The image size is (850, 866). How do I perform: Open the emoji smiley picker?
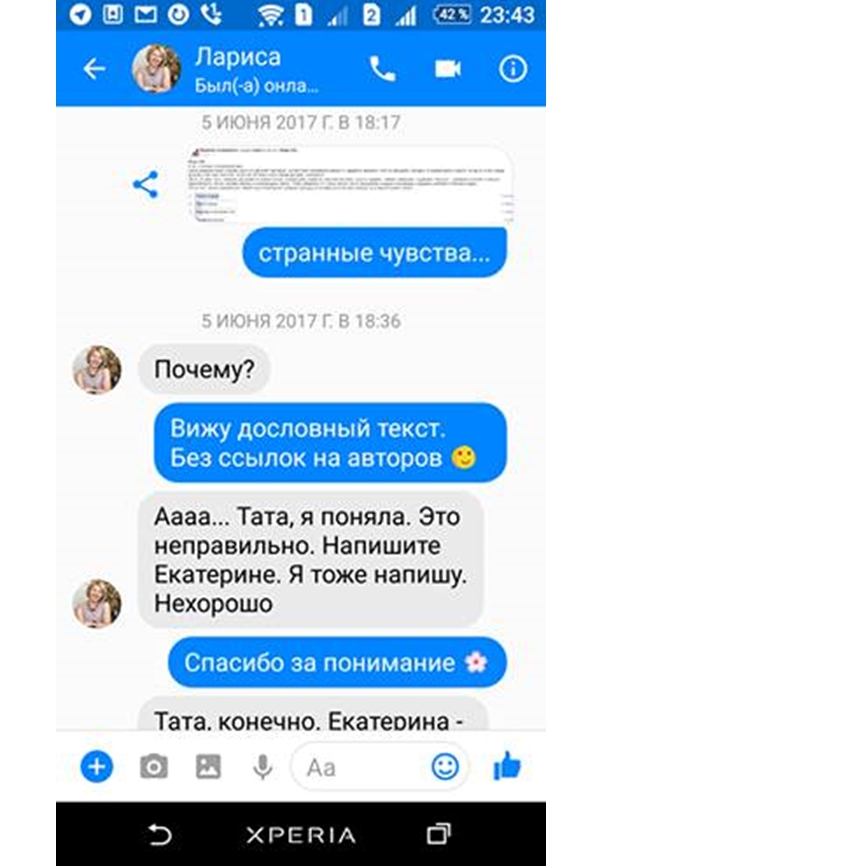(x=445, y=767)
